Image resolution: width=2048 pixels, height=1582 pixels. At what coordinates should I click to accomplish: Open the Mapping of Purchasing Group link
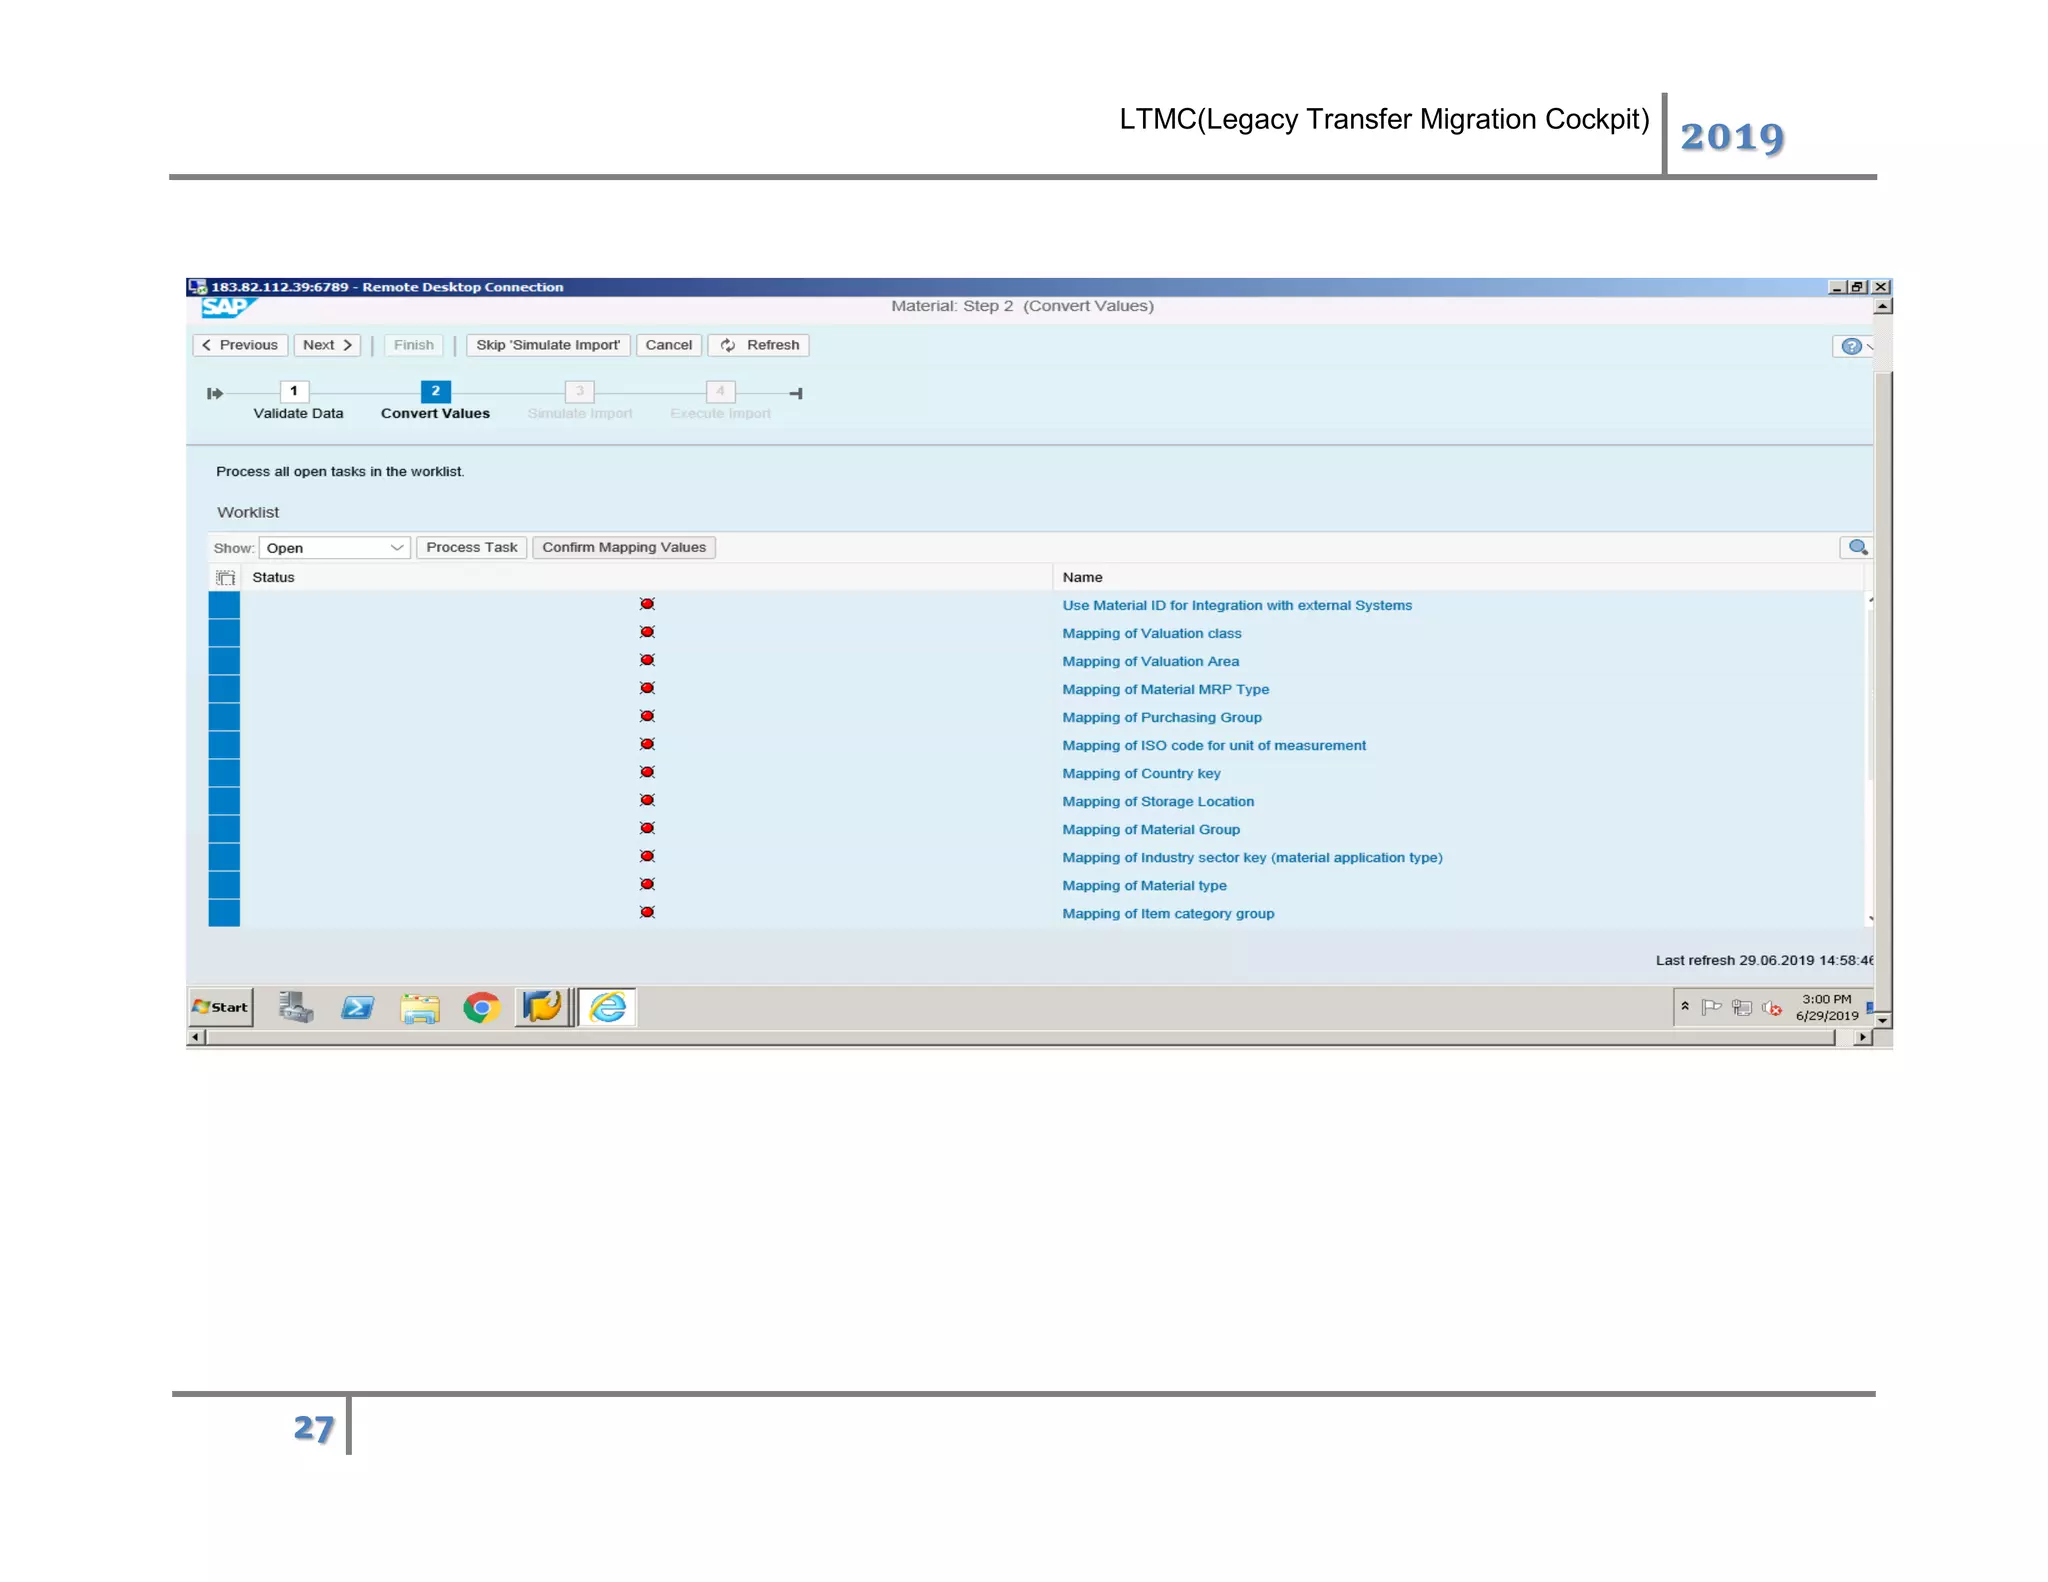click(1161, 717)
